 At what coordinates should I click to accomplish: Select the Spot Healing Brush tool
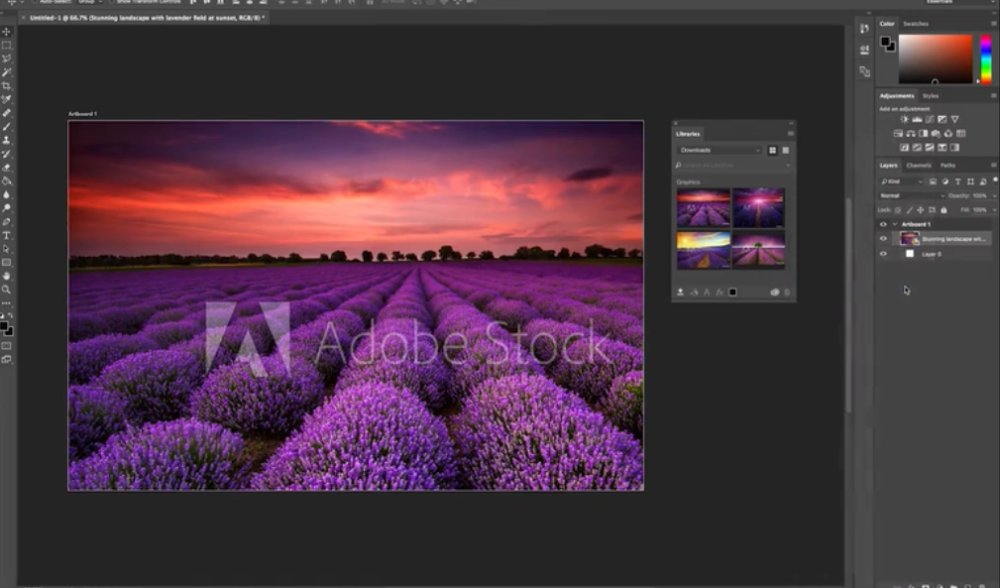coord(6,113)
